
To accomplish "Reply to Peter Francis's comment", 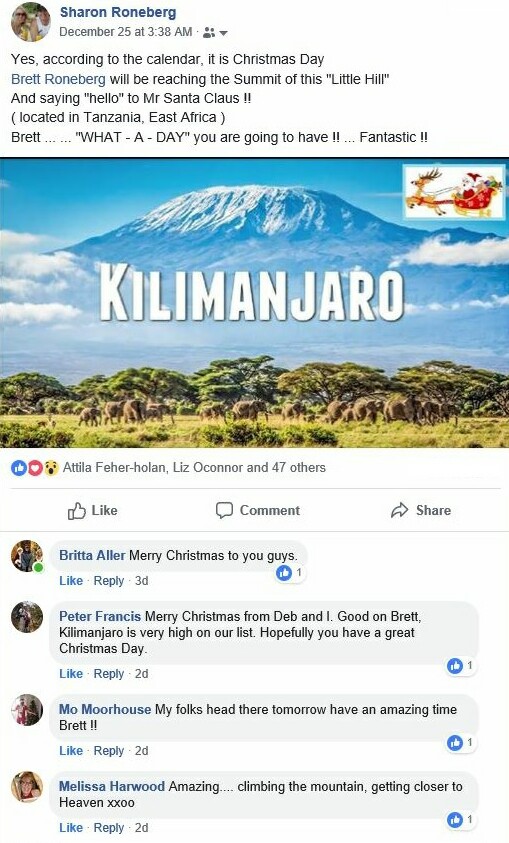I will pyautogui.click(x=109, y=674).
